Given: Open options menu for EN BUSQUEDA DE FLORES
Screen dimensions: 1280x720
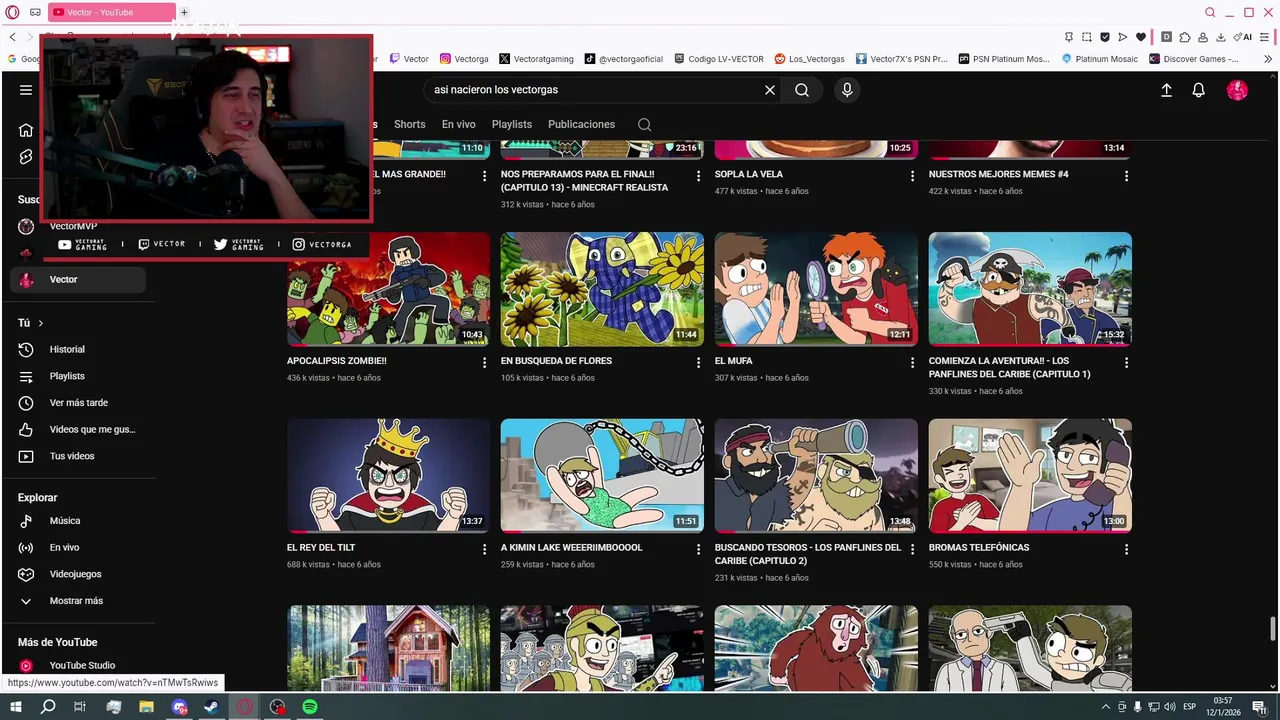Looking at the screenshot, I should [x=698, y=363].
